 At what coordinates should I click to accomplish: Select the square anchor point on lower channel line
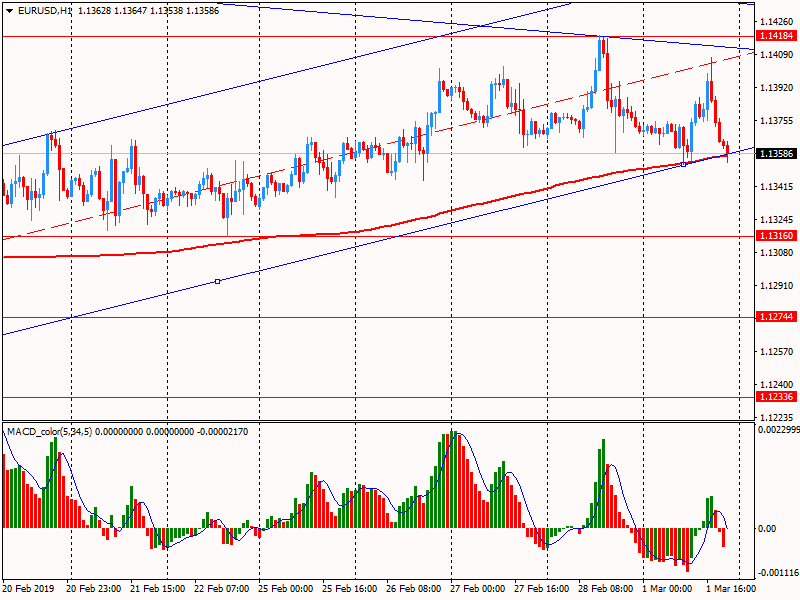point(217,282)
